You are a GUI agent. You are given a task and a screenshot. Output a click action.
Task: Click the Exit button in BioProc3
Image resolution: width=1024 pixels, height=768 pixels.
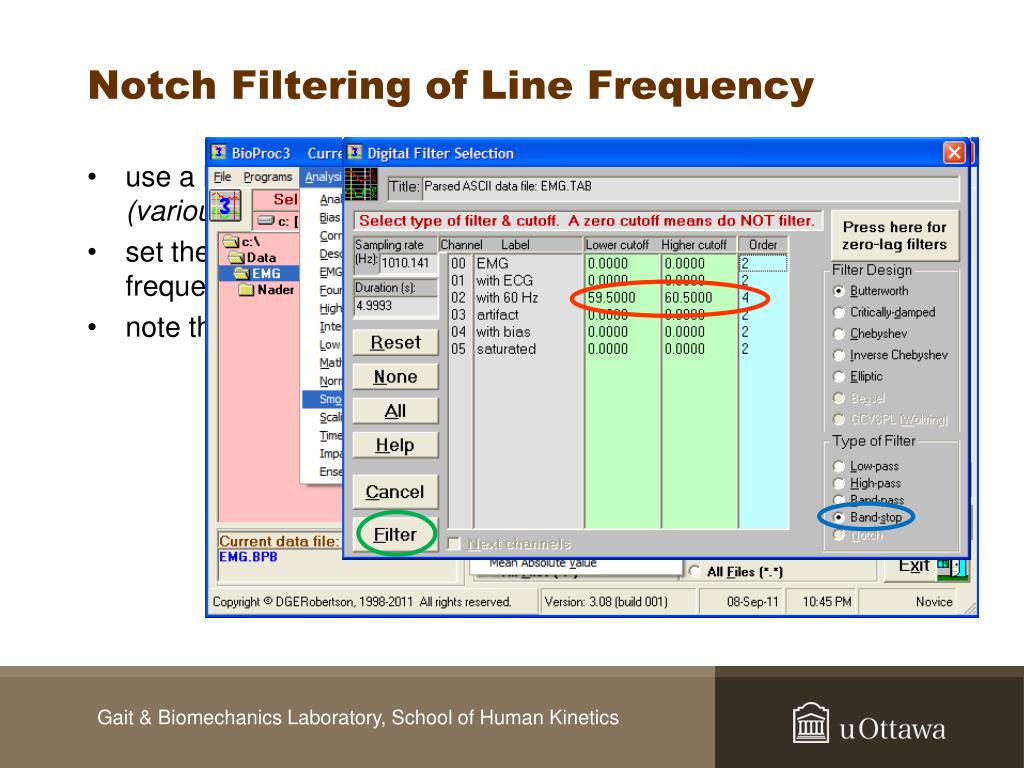click(x=914, y=567)
